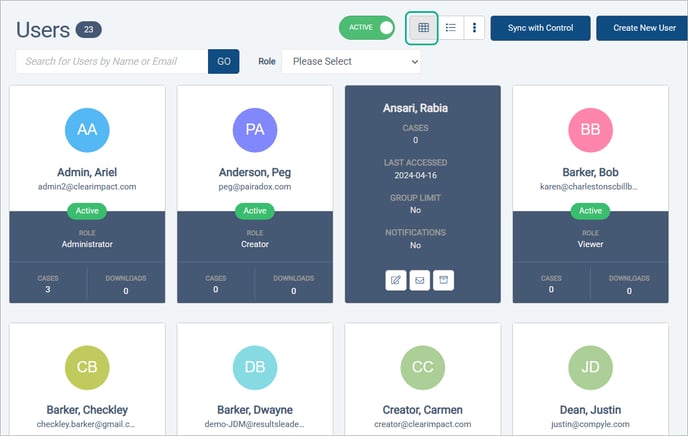
Task: Click the archive icon for Rabia Ansari
Action: (x=443, y=280)
